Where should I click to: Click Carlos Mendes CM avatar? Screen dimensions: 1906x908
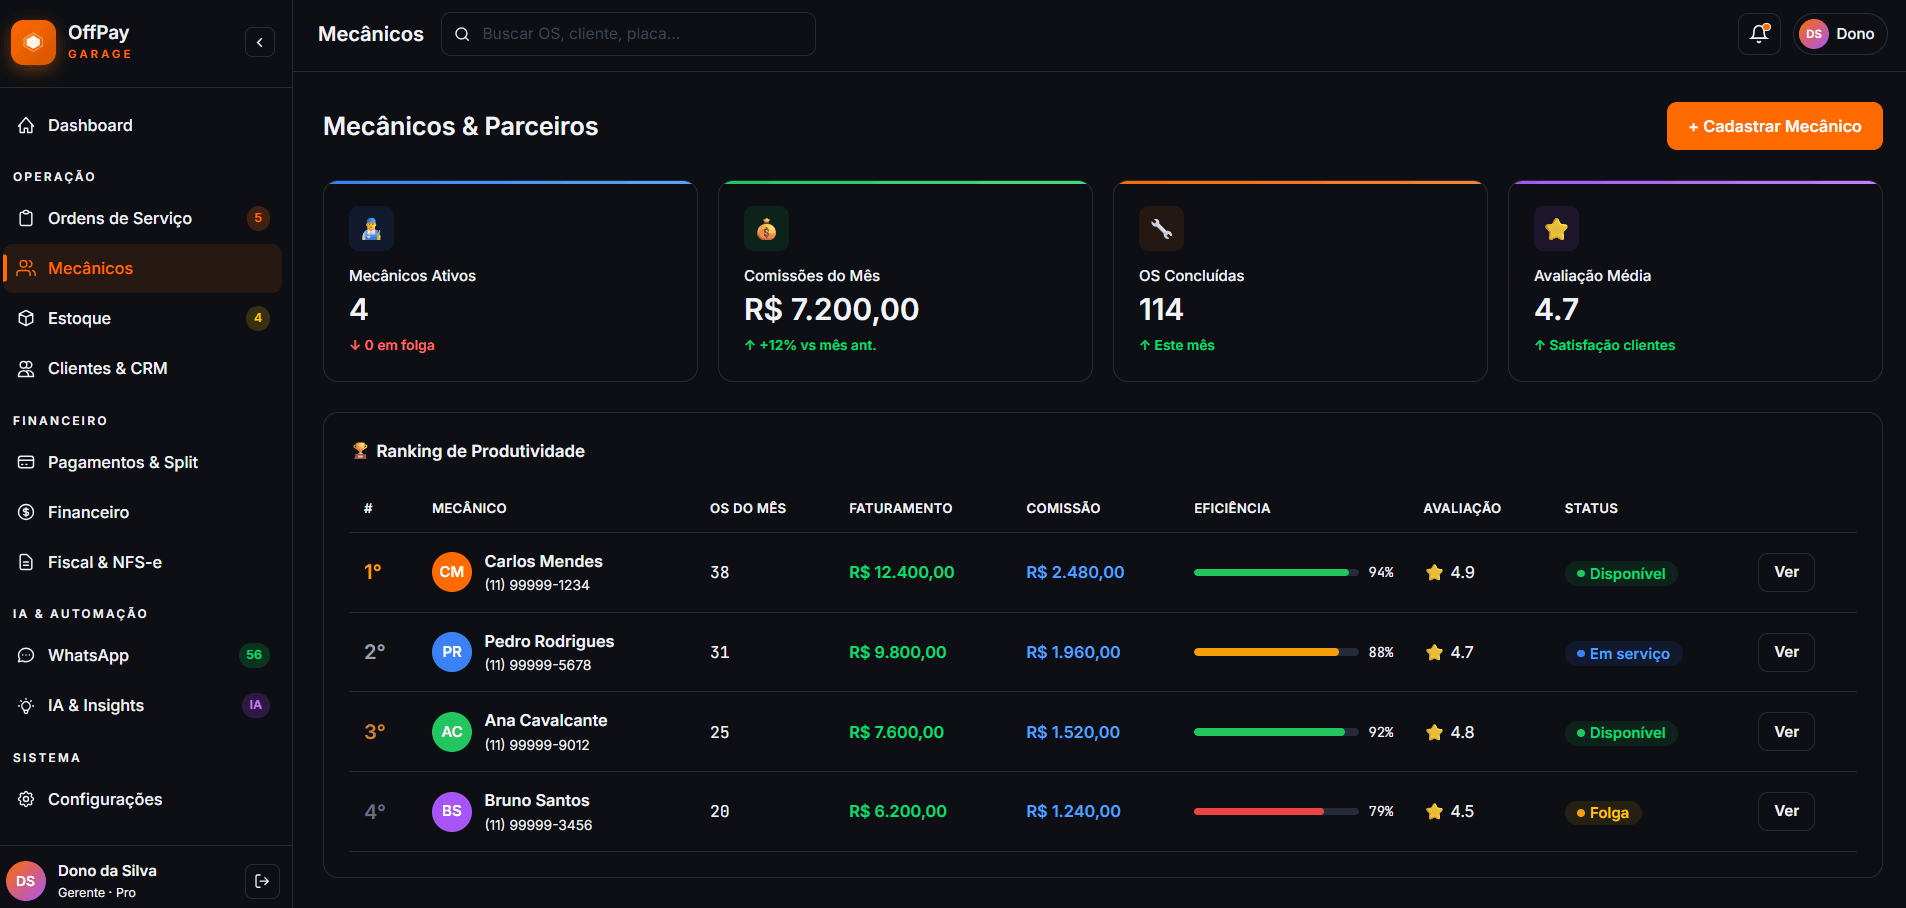(x=452, y=572)
